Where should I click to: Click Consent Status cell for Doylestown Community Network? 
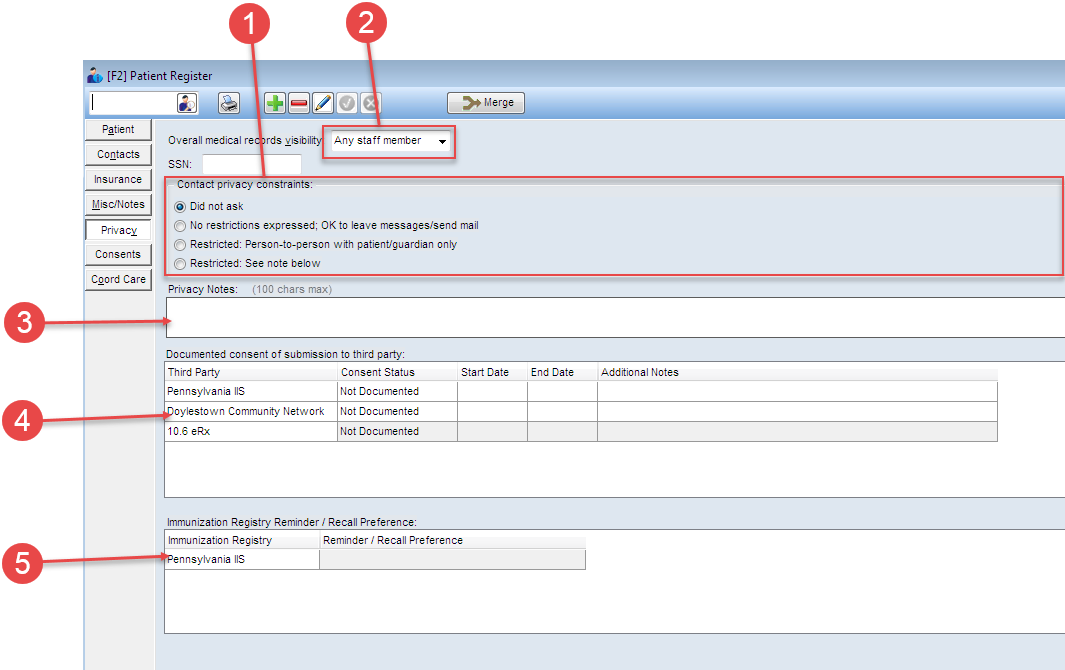coord(397,411)
